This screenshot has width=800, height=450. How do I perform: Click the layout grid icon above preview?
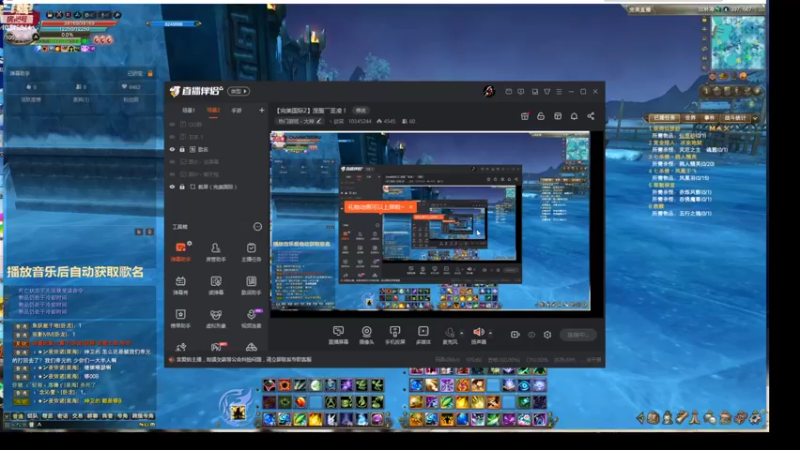coord(558,116)
